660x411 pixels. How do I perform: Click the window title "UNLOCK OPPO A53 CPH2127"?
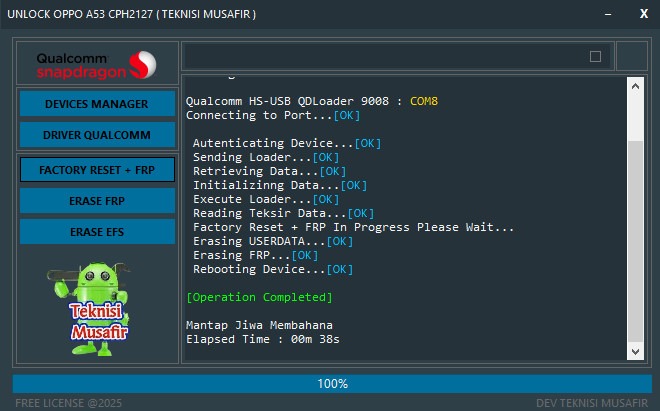click(80, 14)
